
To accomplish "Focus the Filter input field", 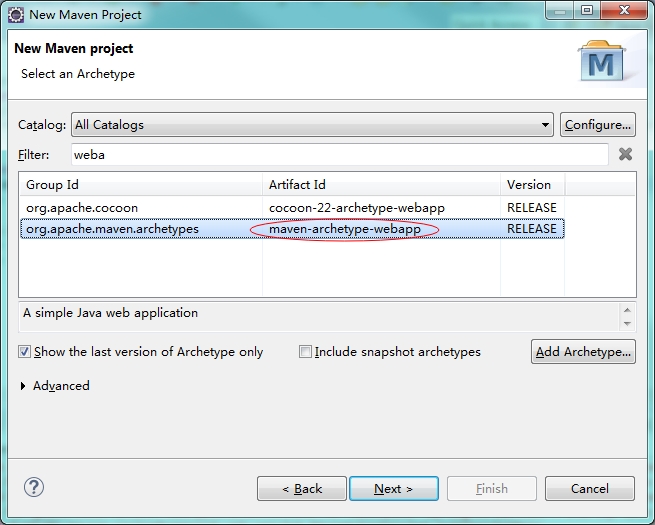I will (x=340, y=155).
